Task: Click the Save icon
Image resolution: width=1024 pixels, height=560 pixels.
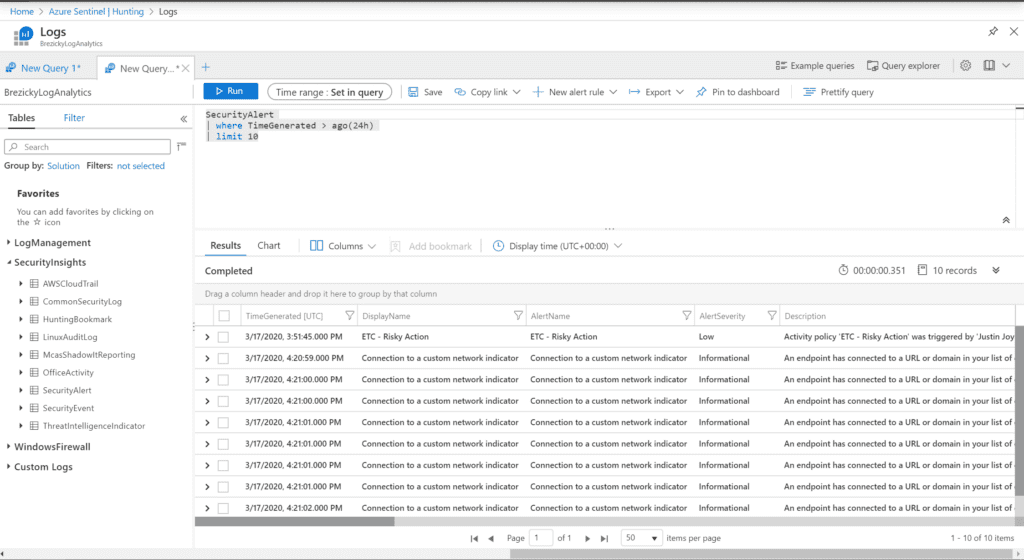Action: click(413, 92)
